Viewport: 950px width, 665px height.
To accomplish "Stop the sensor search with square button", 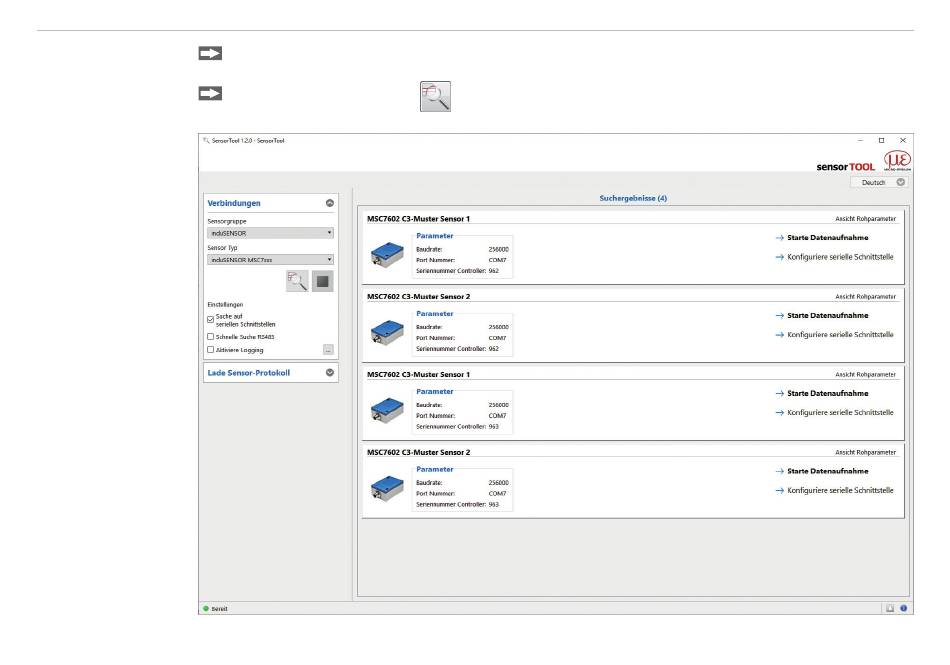I will pyautogui.click(x=323, y=281).
